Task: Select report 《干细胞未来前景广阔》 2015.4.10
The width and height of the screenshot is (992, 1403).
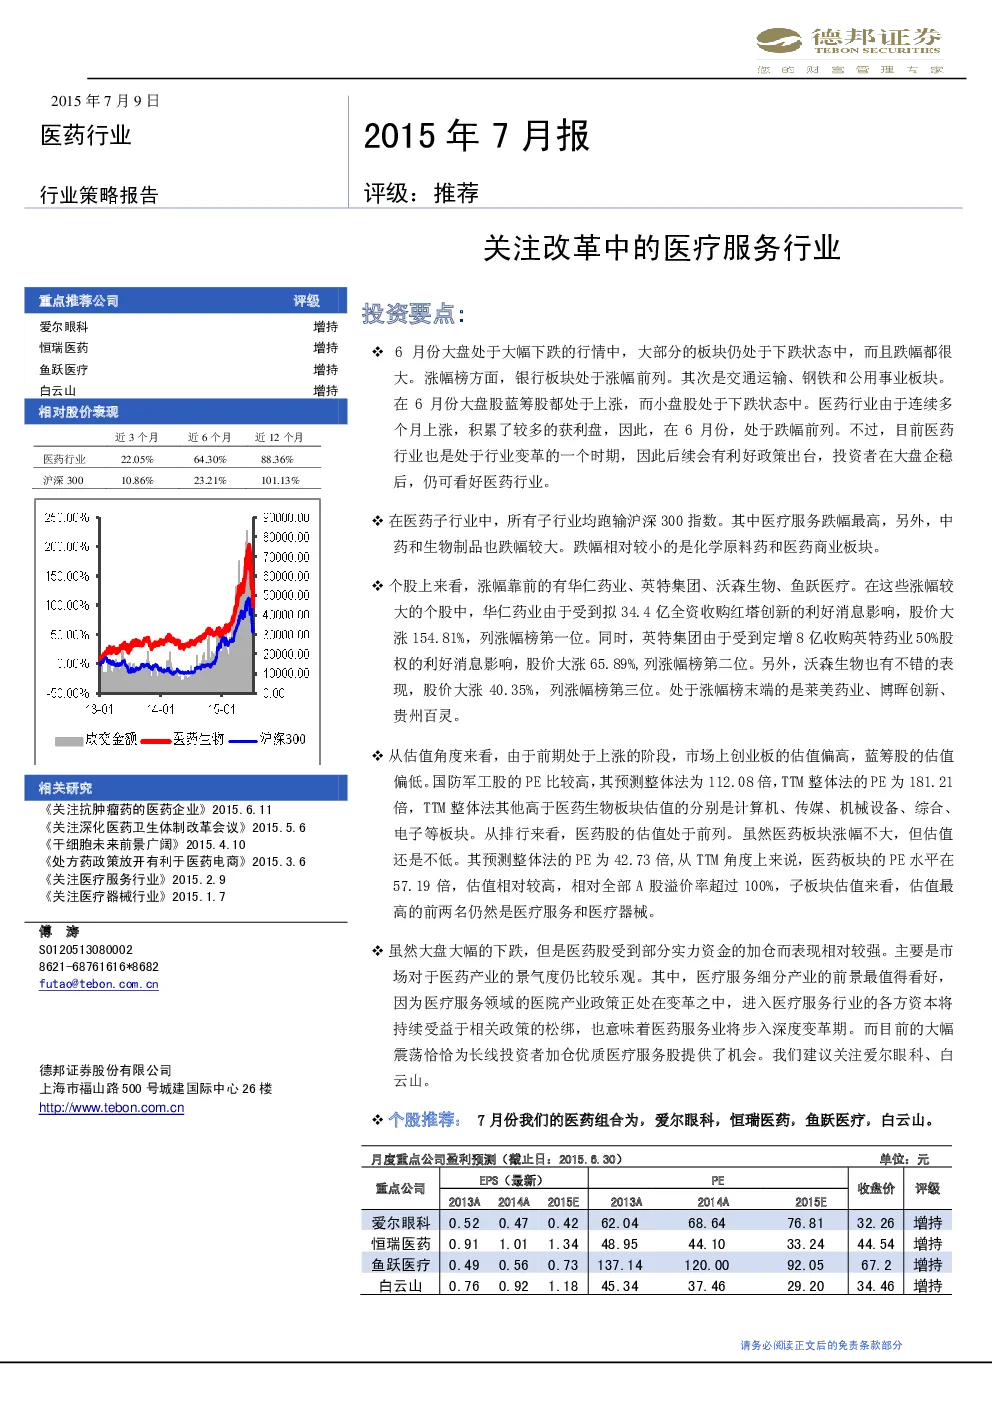Action: 143,845
